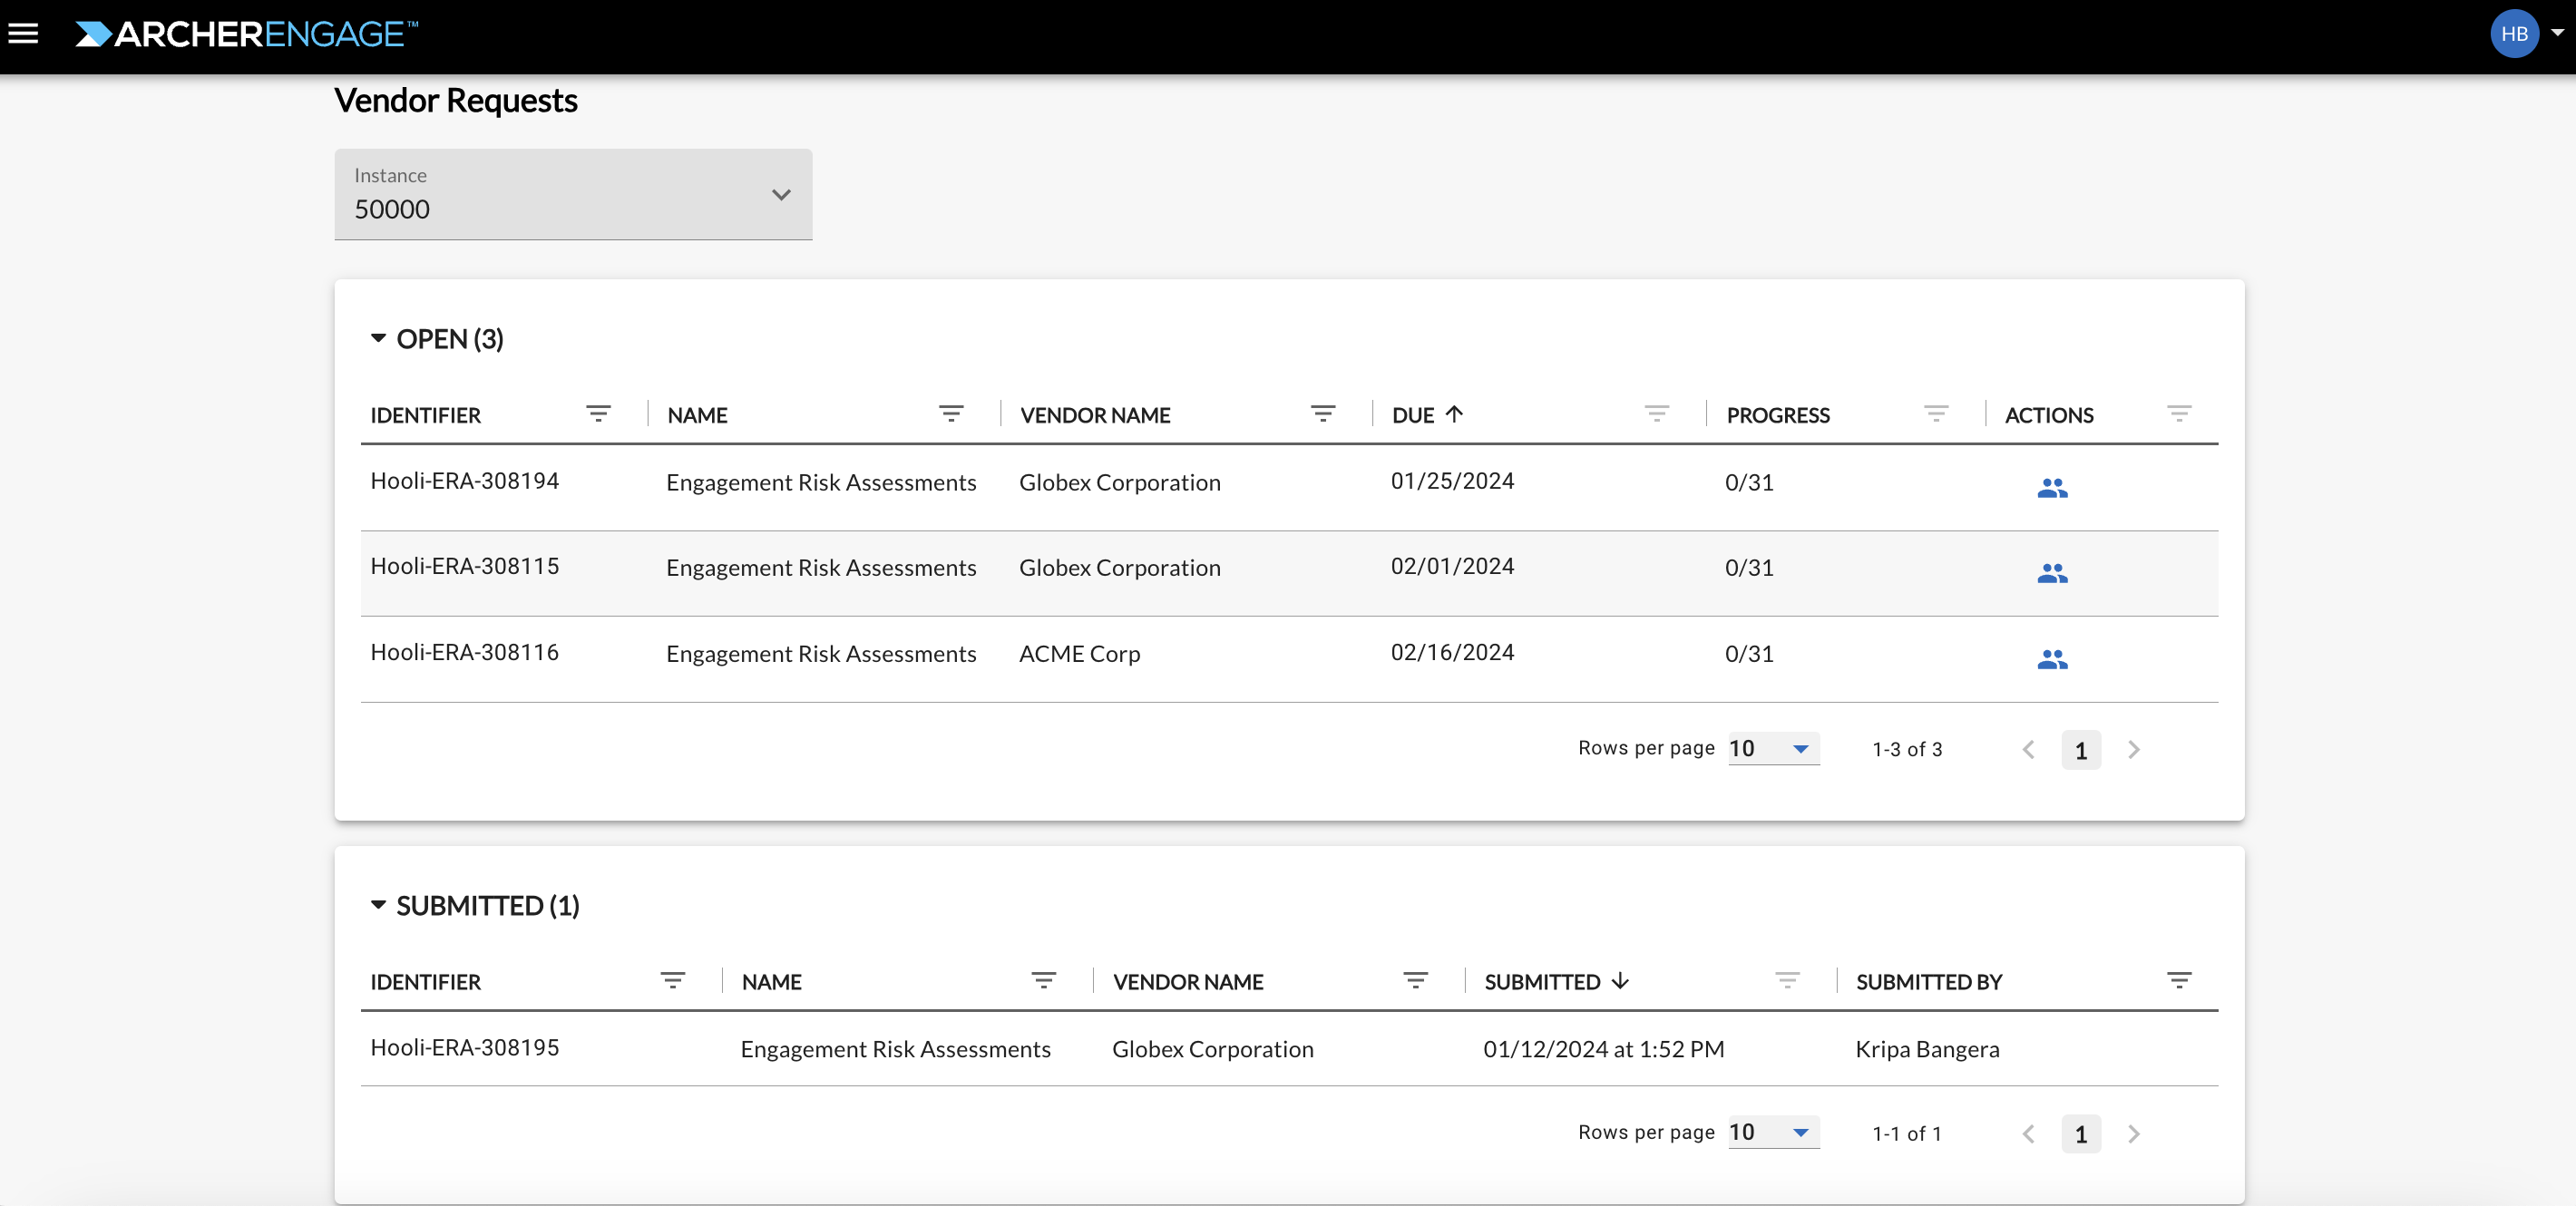Filter the SUBMITTED BY column
Screen dimensions: 2576x1206
click(2179, 981)
